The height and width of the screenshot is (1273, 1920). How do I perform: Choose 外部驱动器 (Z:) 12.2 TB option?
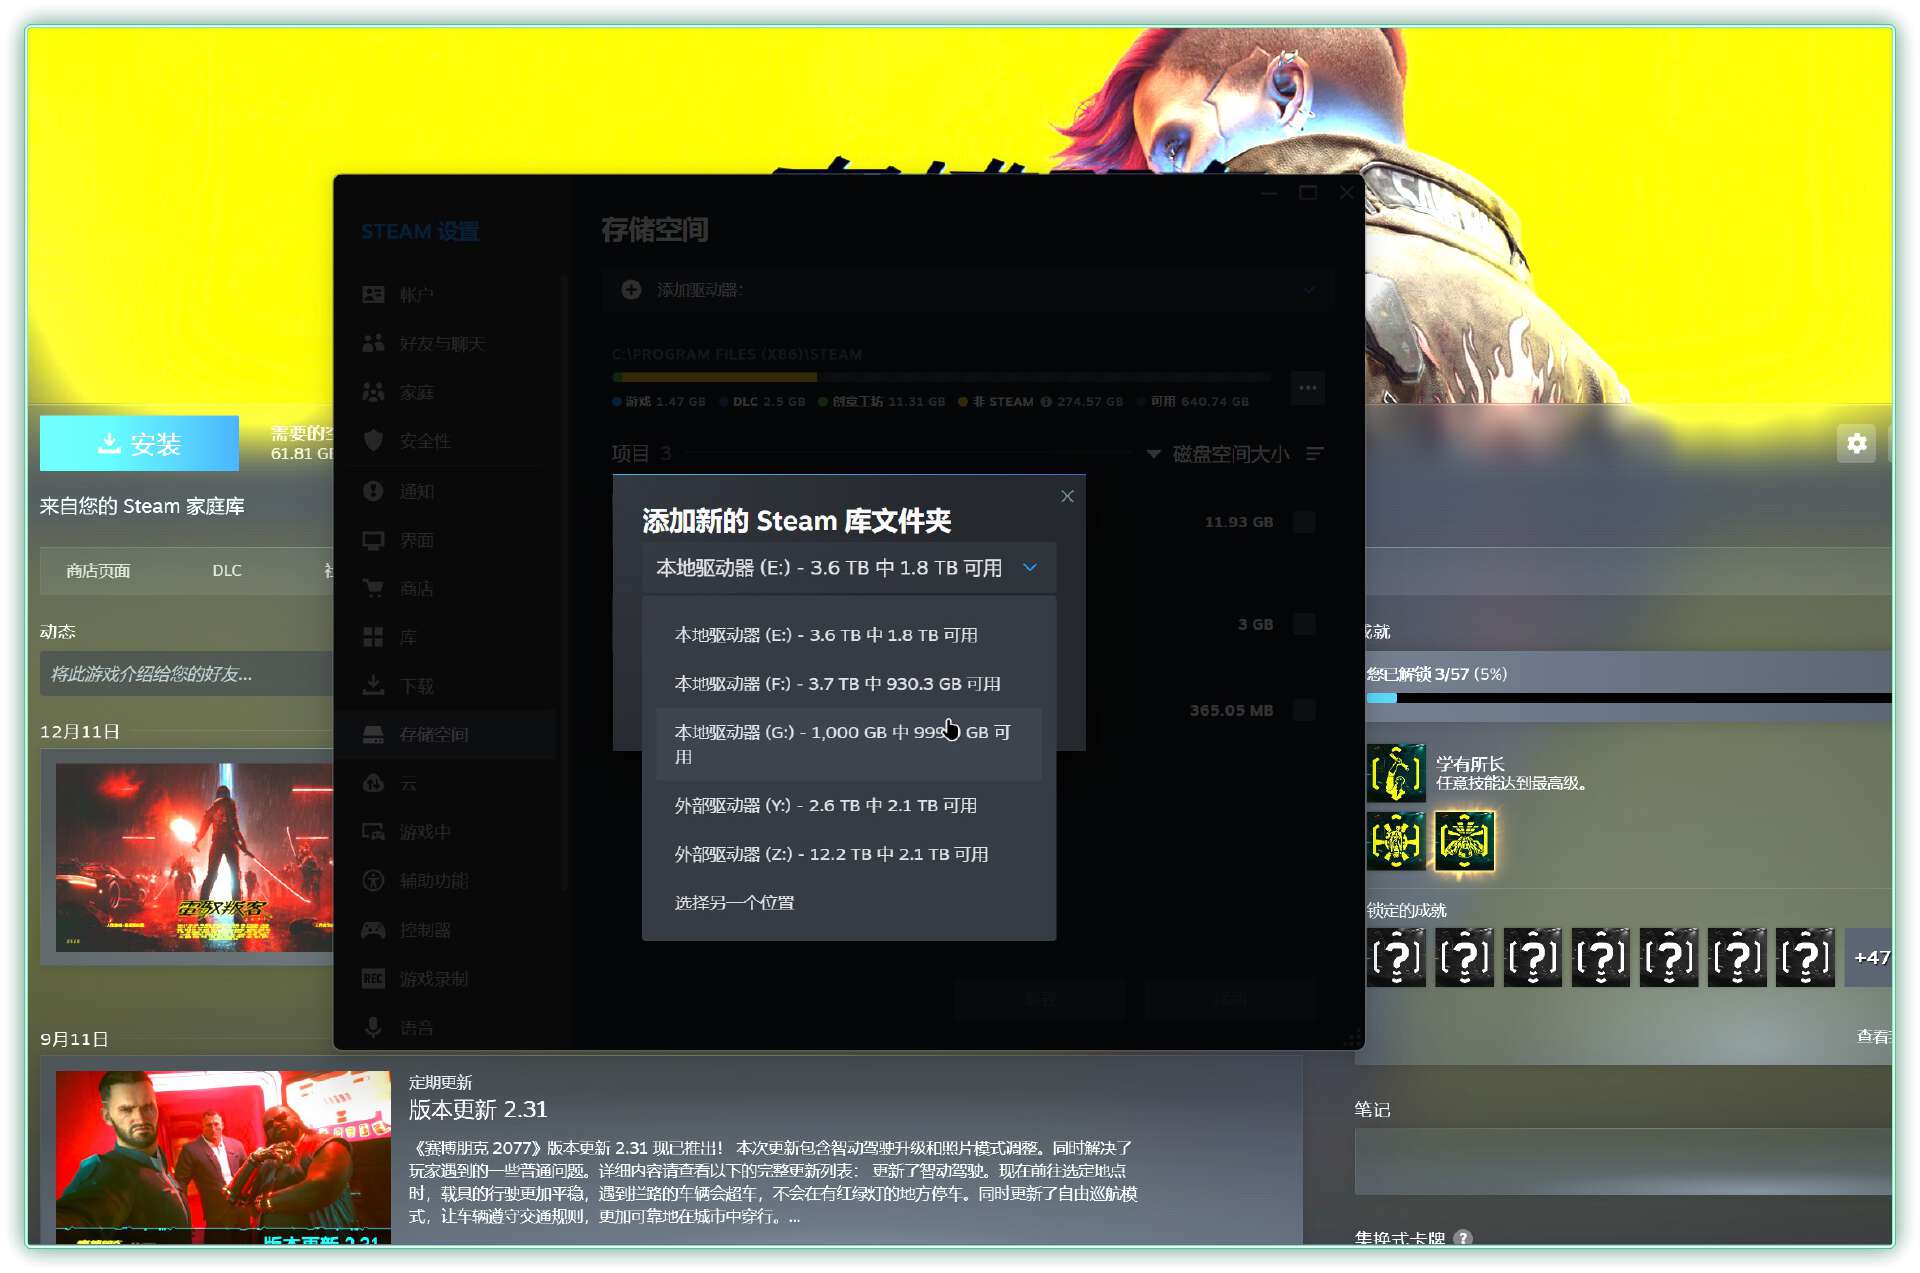tap(831, 854)
